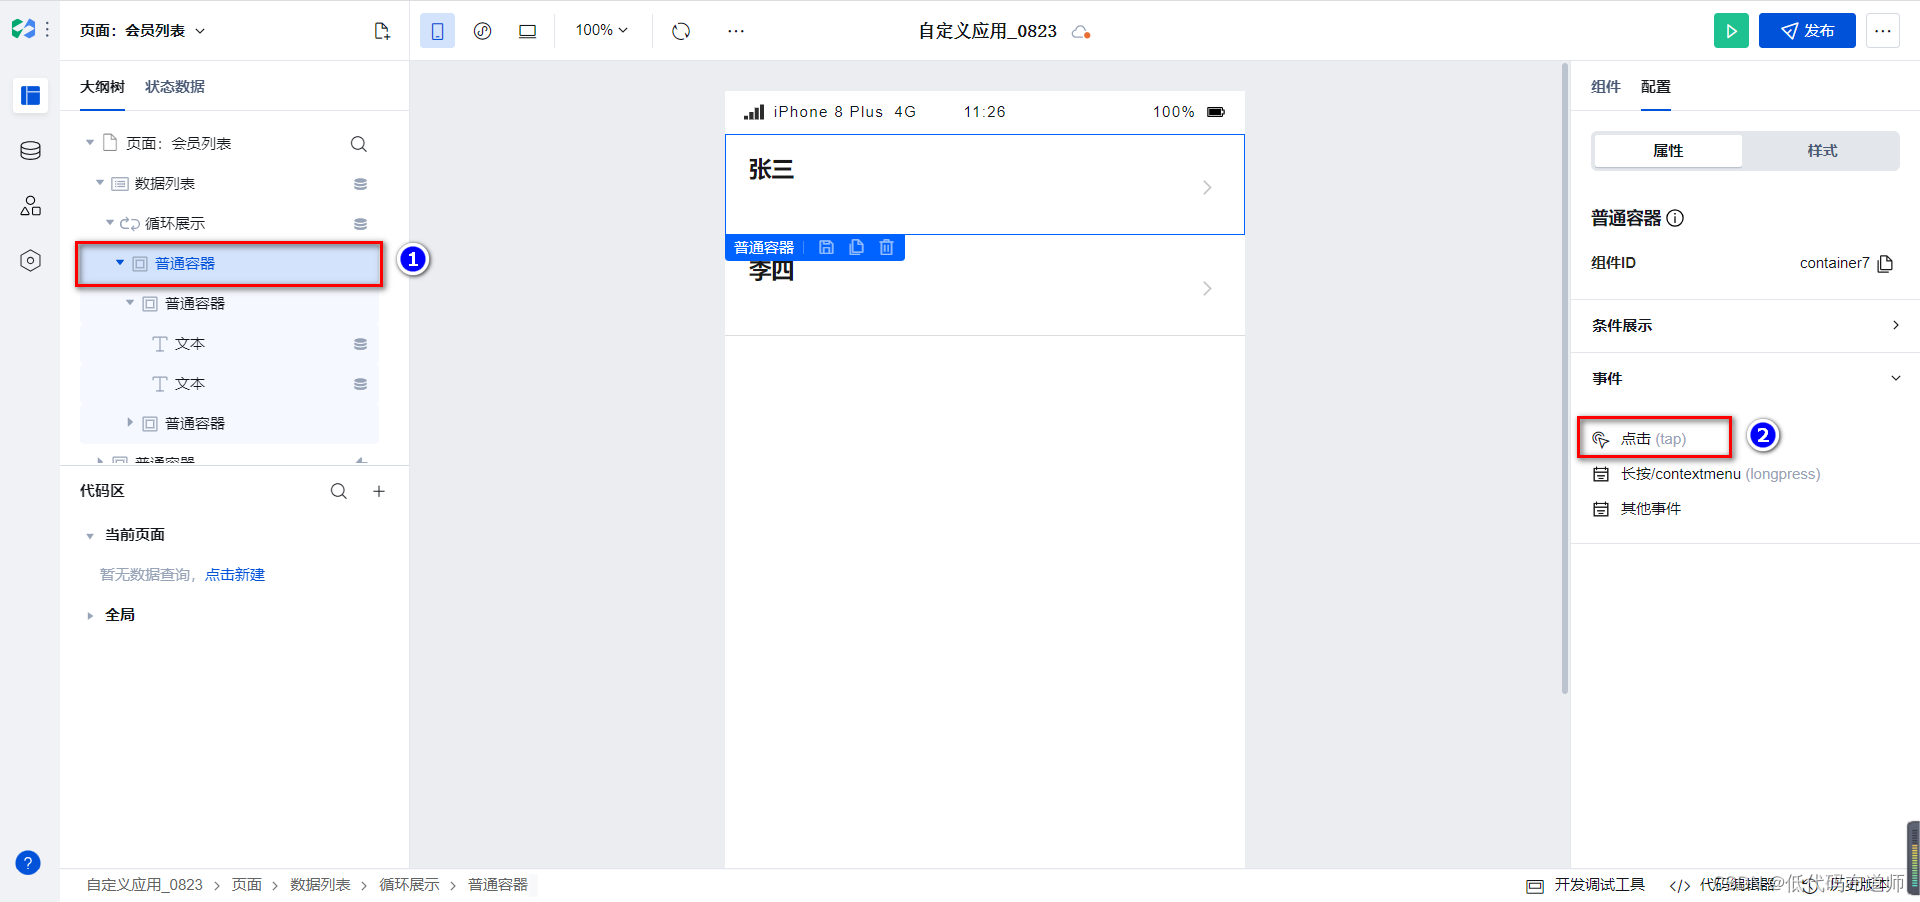Screen dimensions: 1920x902
Task: Open the top-right more menu ellipsis
Action: tap(1883, 31)
